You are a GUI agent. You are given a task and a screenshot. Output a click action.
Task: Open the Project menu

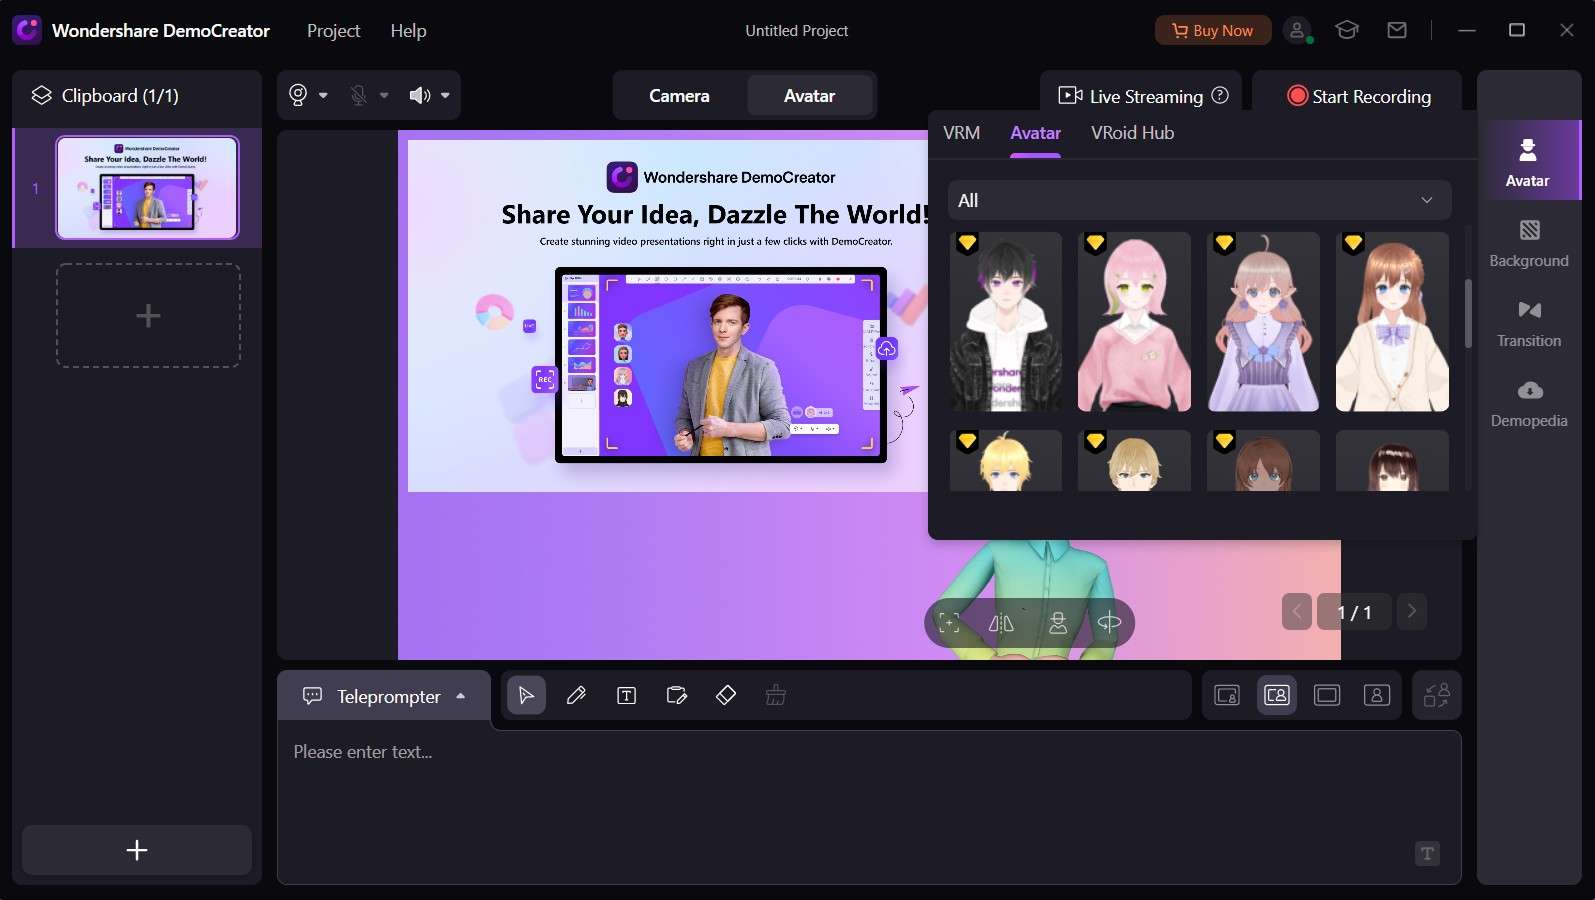333,31
